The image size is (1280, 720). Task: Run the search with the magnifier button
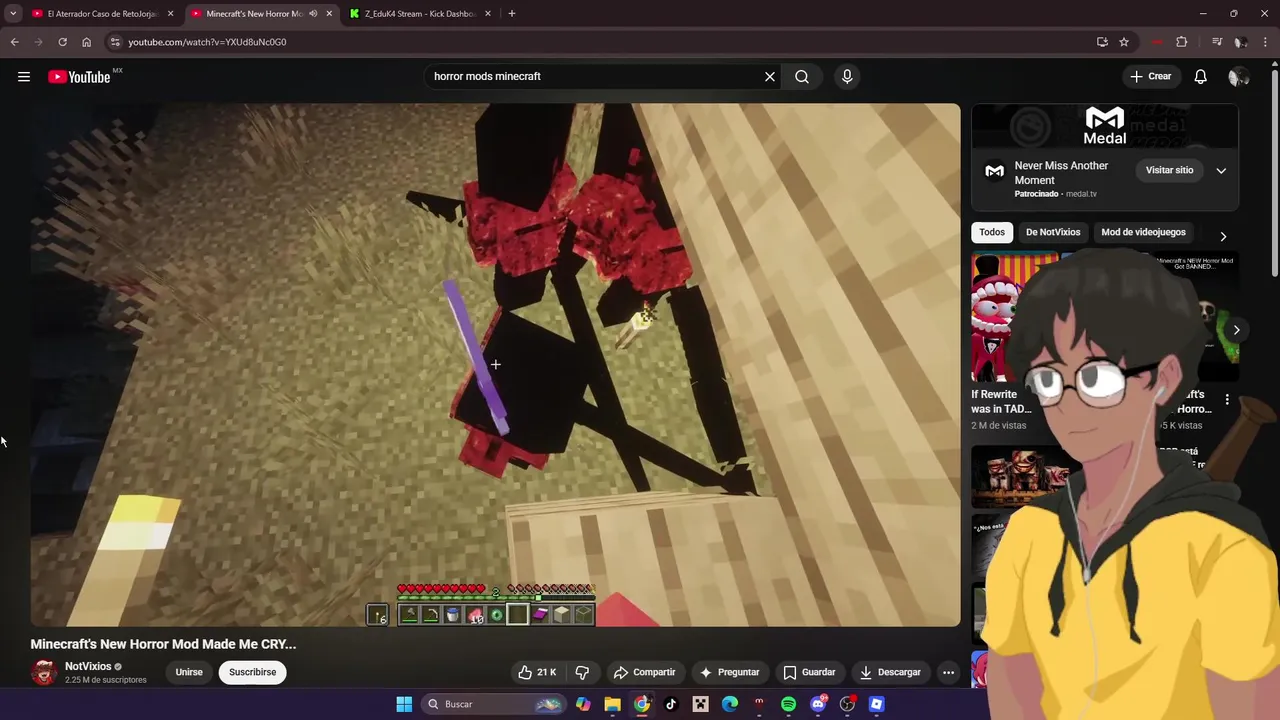tap(802, 76)
